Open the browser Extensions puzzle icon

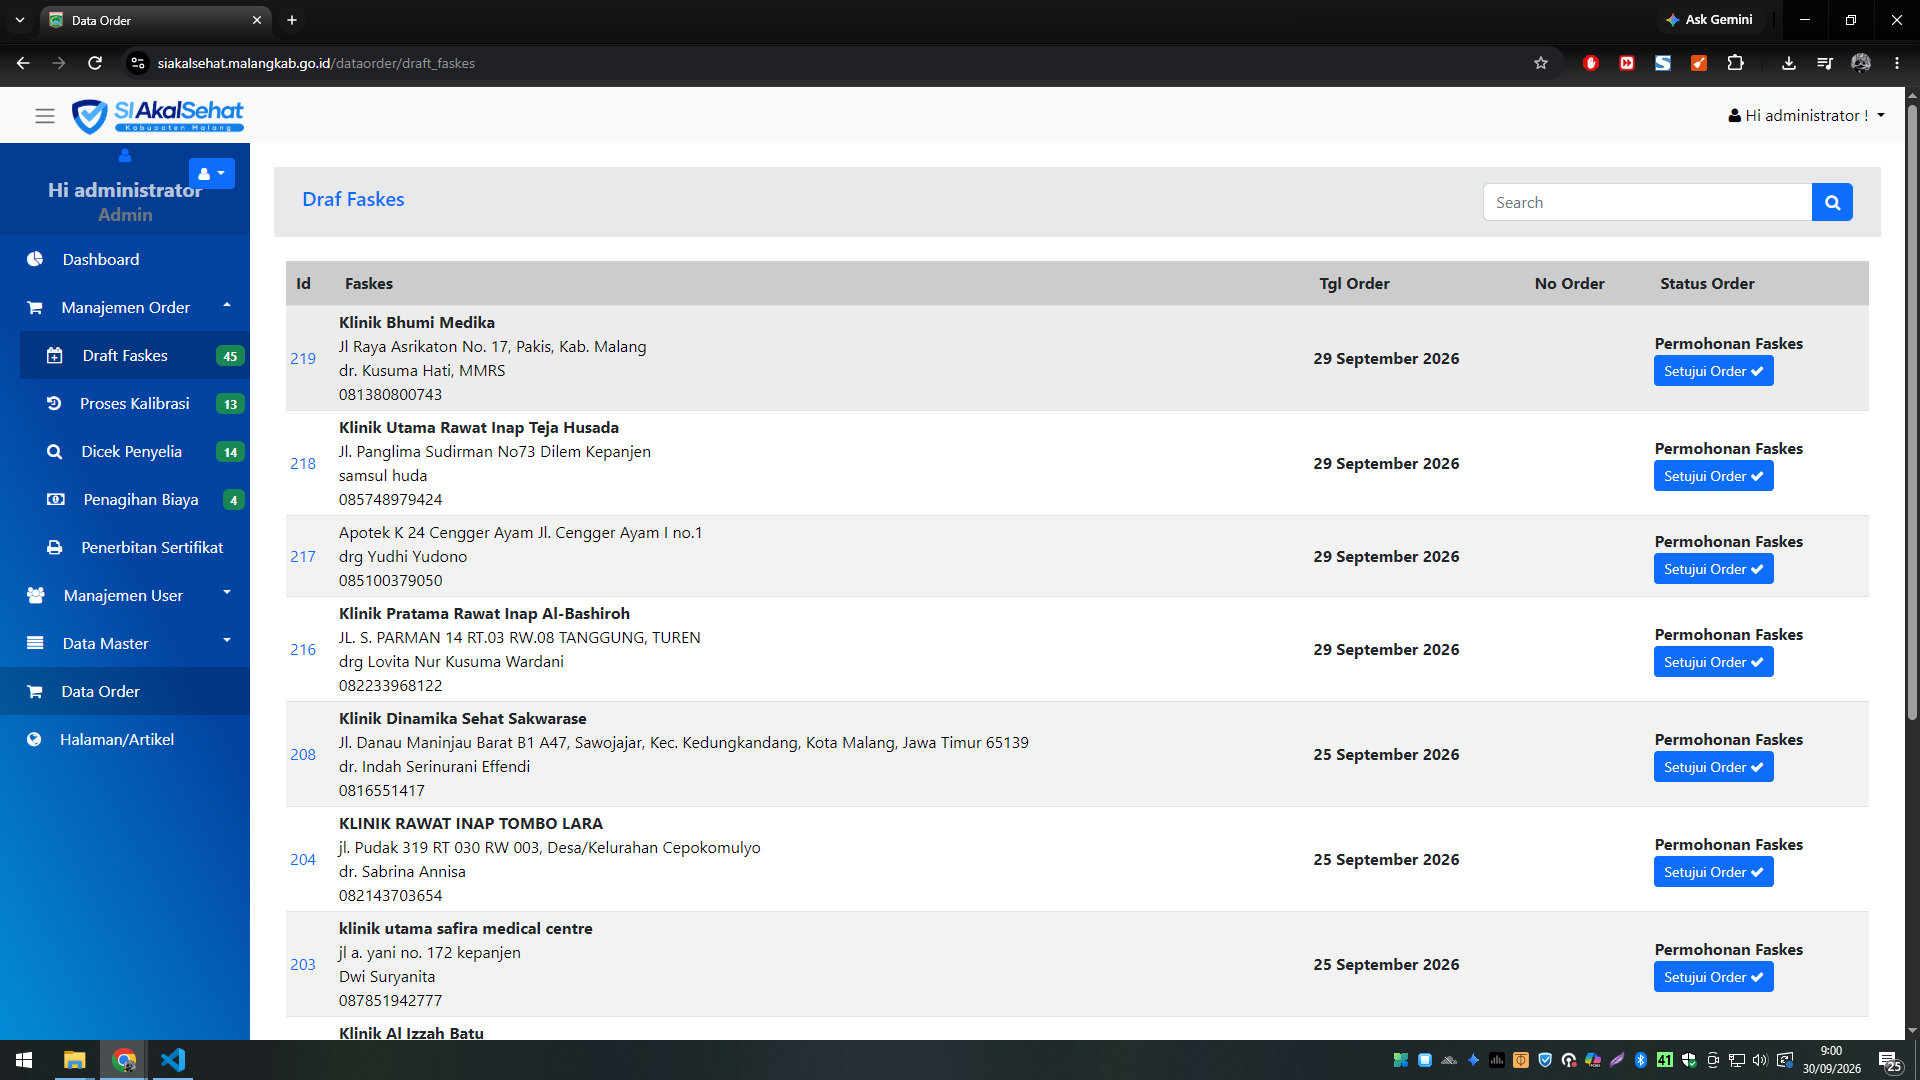tap(1735, 63)
